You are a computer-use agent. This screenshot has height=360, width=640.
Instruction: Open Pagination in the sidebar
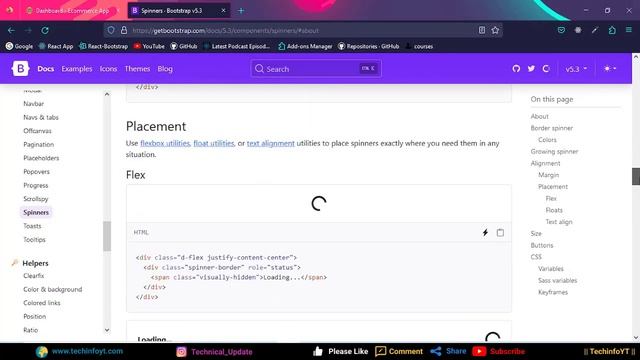[38, 144]
